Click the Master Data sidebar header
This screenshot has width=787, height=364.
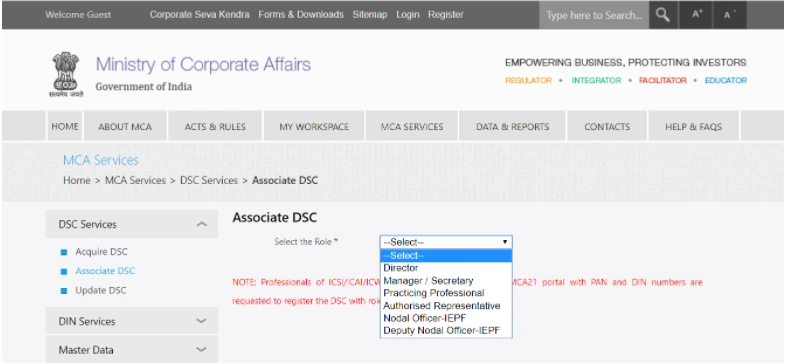click(132, 349)
